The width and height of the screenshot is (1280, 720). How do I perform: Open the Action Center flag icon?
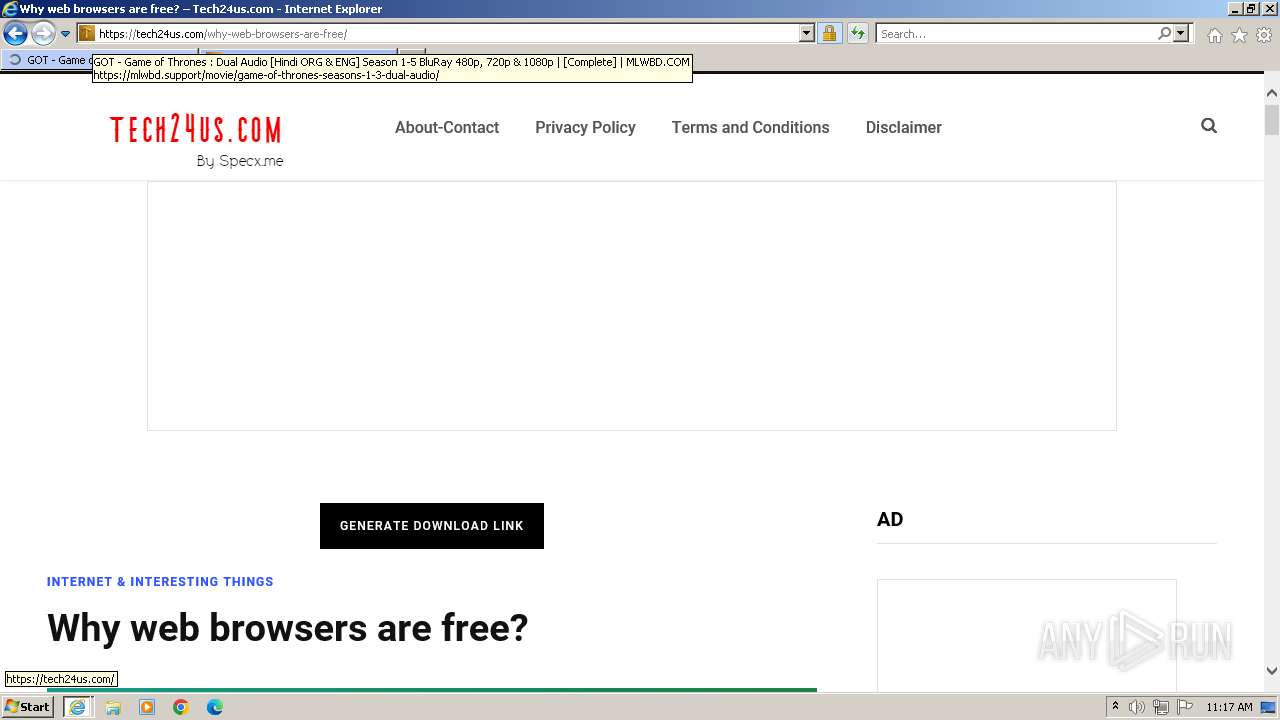[x=1185, y=707]
